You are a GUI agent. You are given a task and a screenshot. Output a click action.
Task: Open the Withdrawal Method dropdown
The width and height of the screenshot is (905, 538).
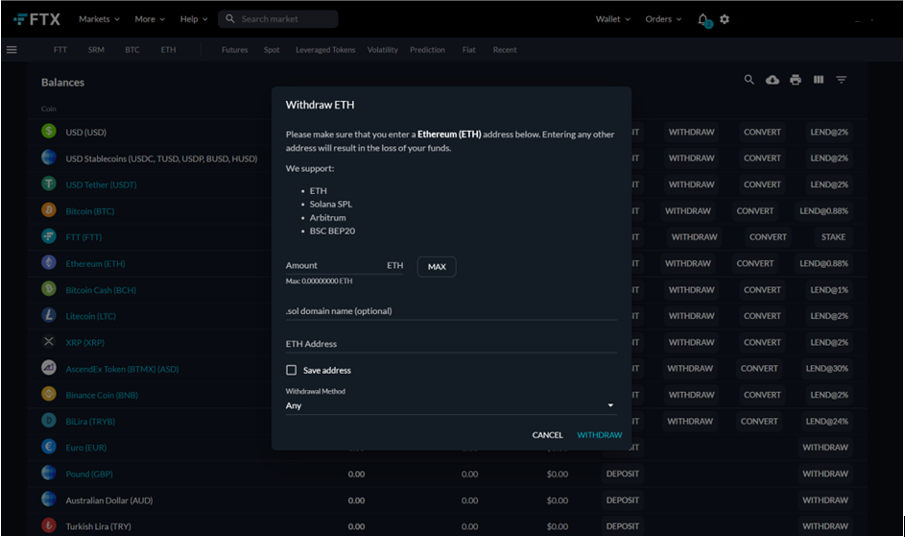click(x=451, y=406)
